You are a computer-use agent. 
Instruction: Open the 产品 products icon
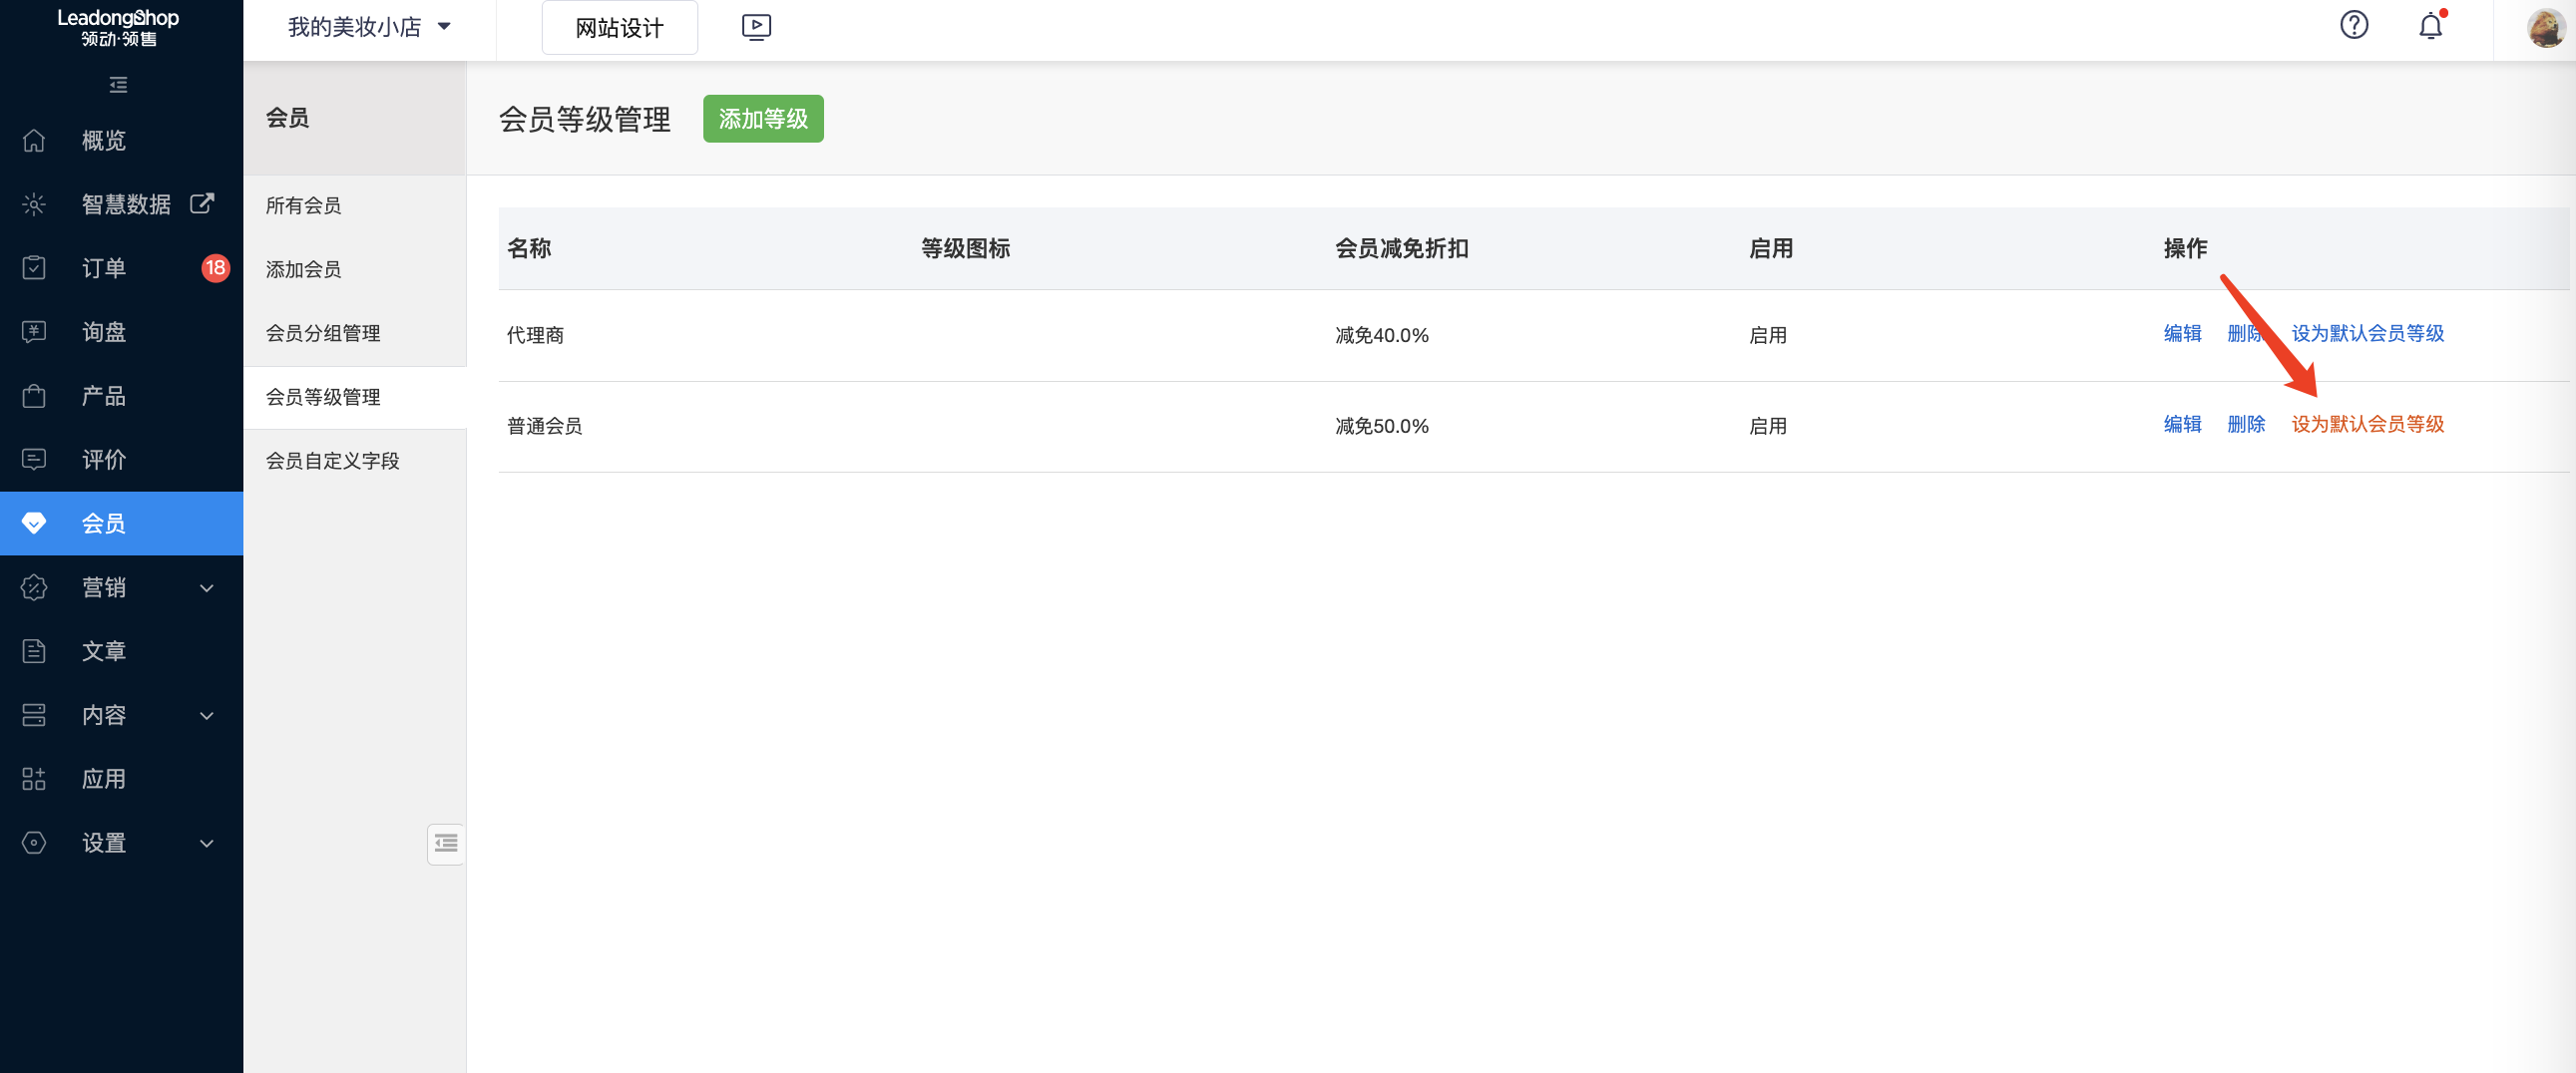pyautogui.click(x=33, y=395)
